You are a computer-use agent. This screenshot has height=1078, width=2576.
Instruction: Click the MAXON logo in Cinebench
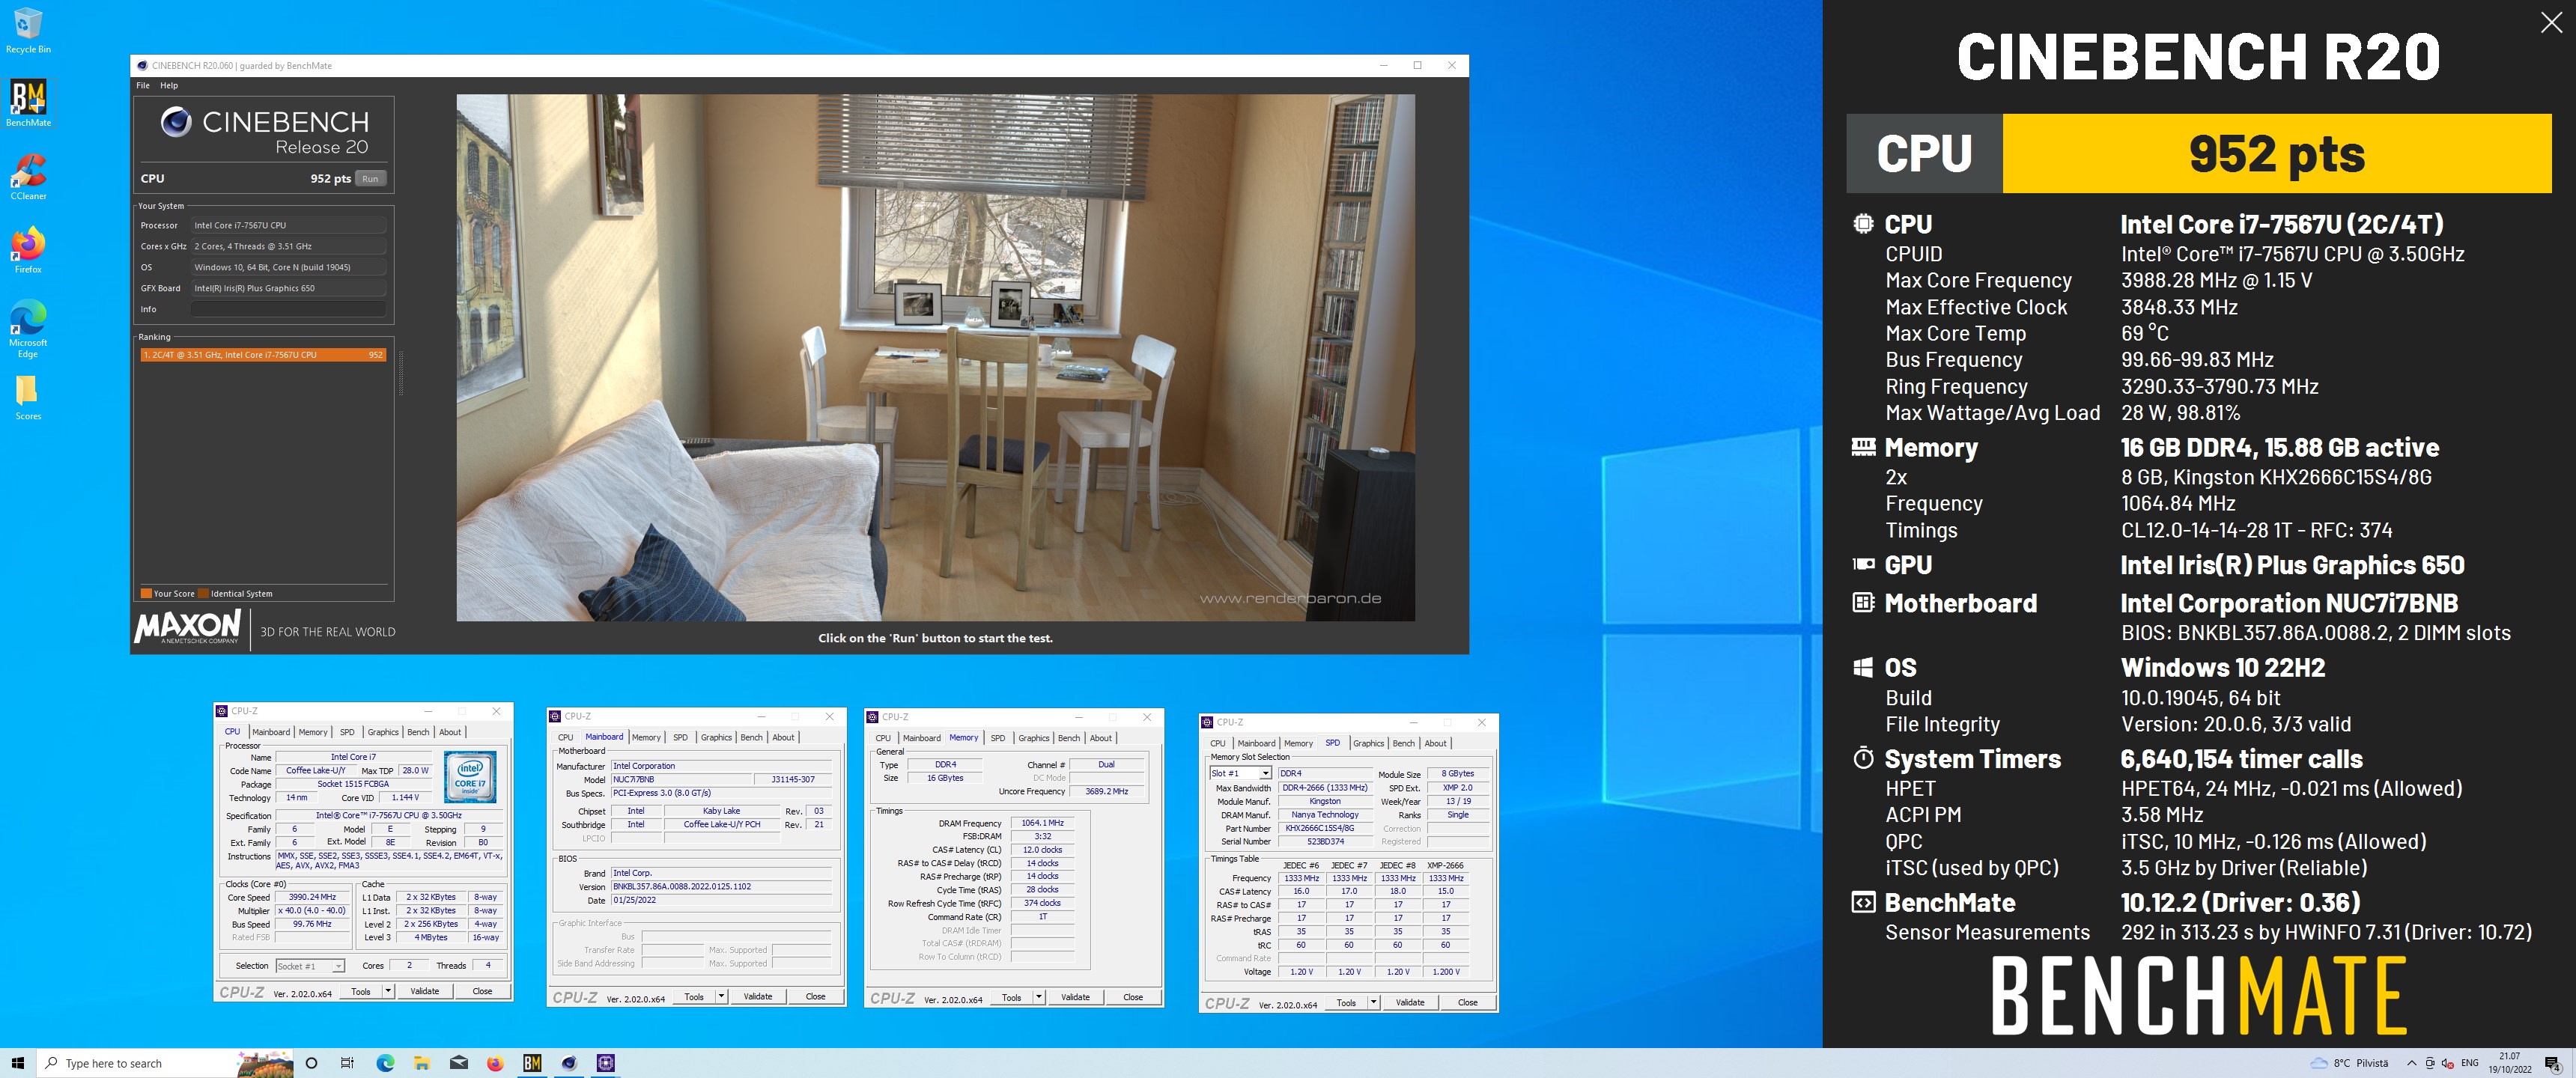pos(188,627)
